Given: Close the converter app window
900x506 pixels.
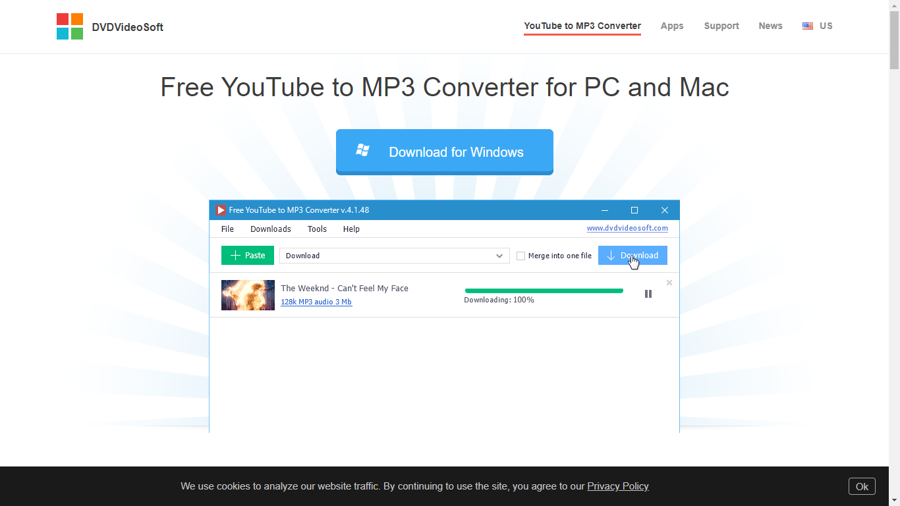Looking at the screenshot, I should (664, 210).
